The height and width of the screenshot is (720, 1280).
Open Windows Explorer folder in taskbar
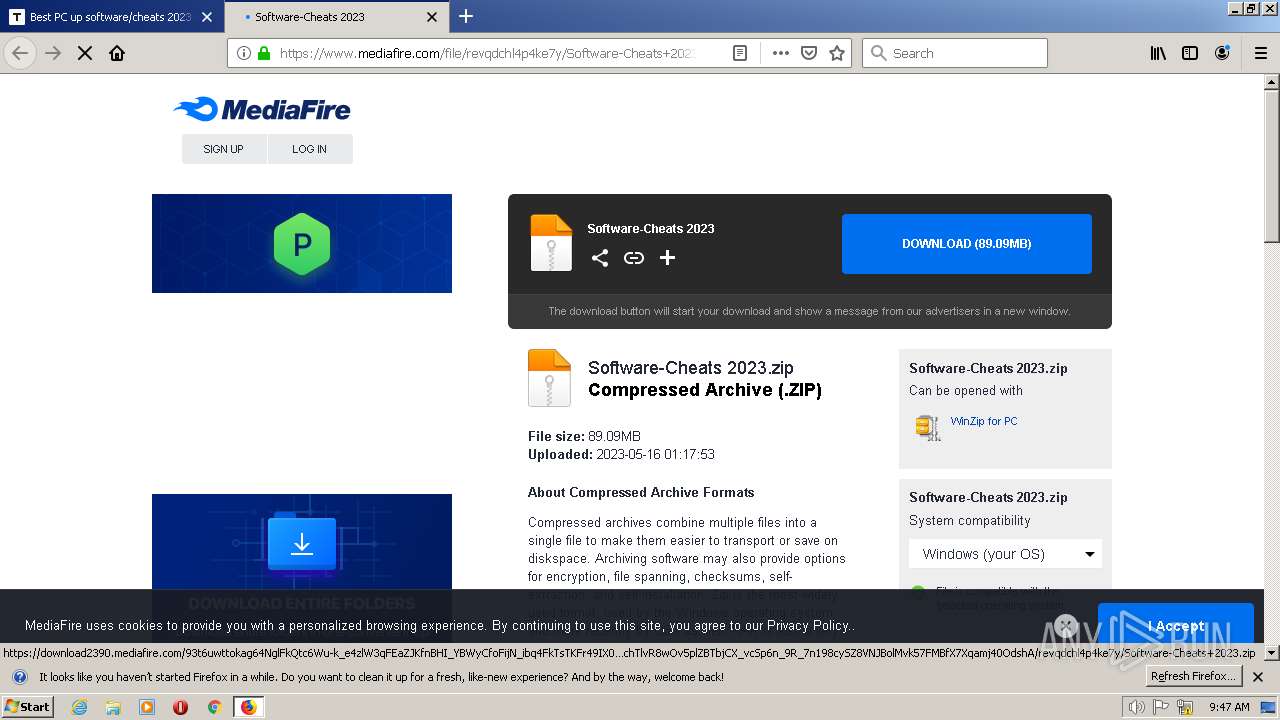(113, 707)
